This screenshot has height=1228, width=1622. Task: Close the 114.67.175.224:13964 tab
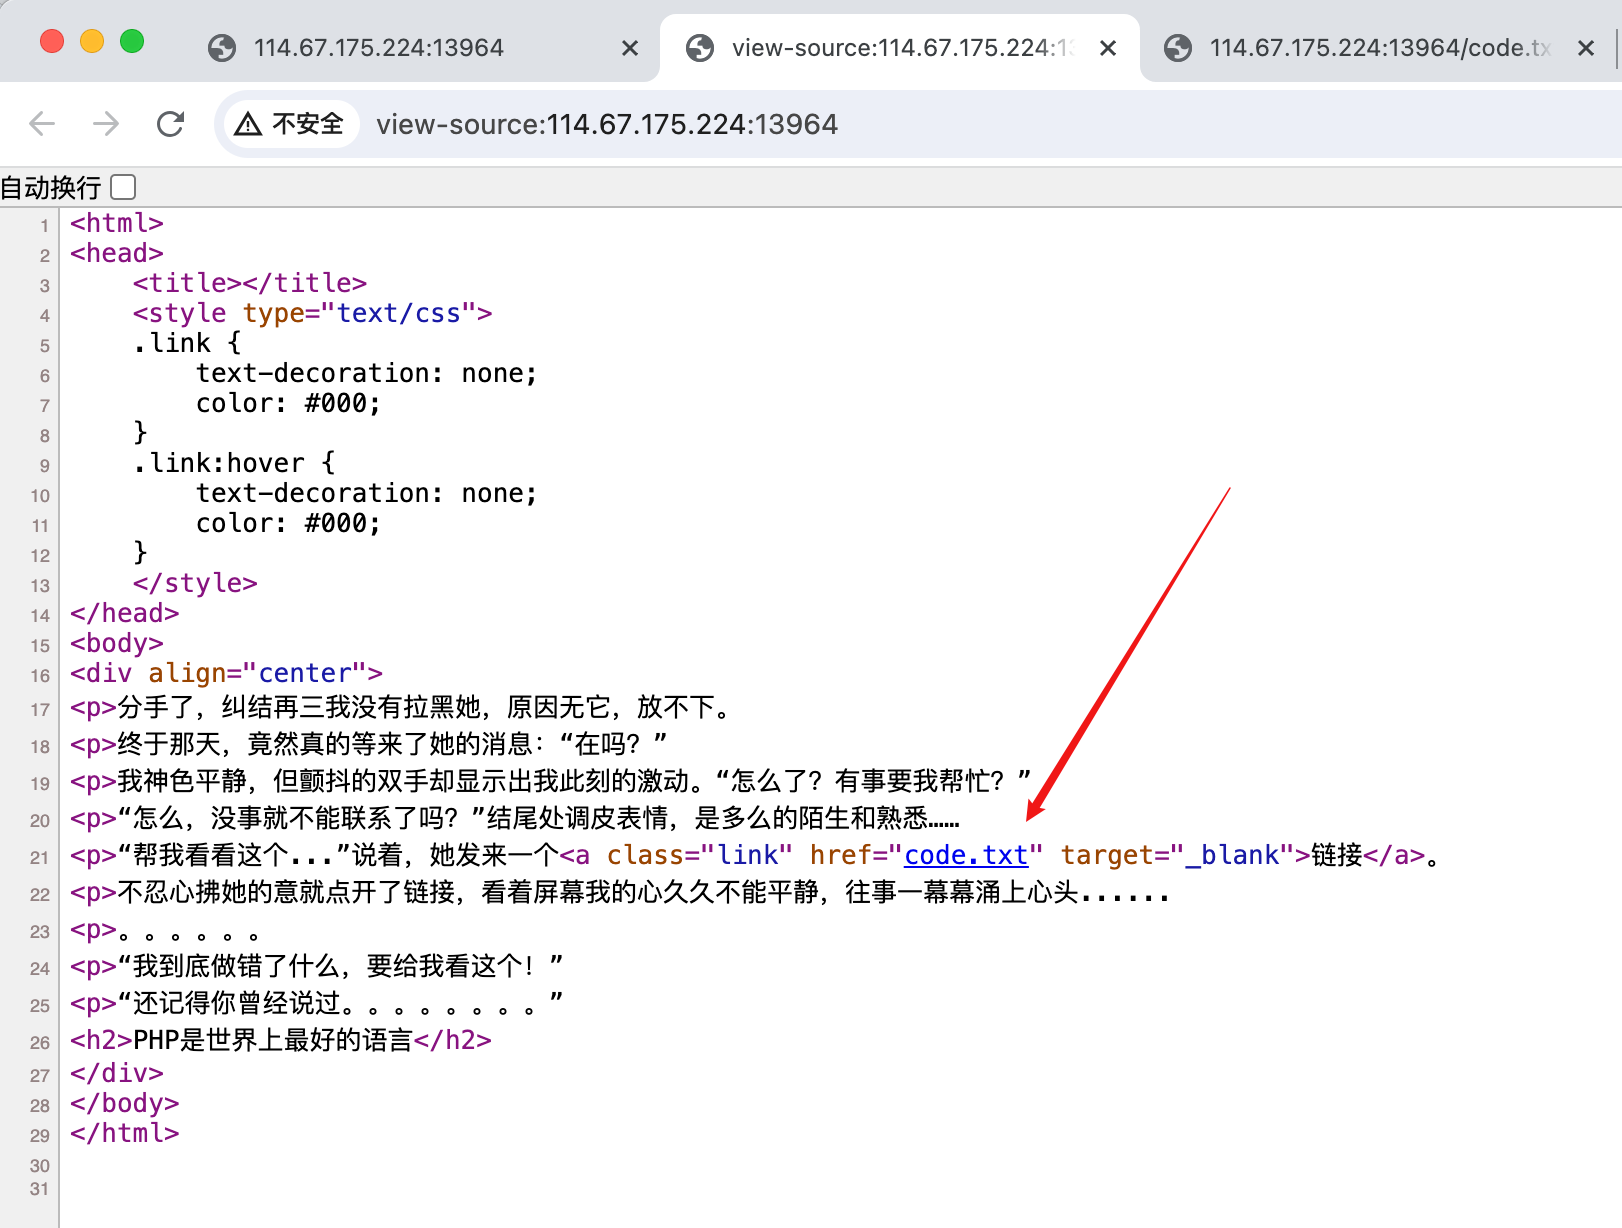tap(630, 47)
